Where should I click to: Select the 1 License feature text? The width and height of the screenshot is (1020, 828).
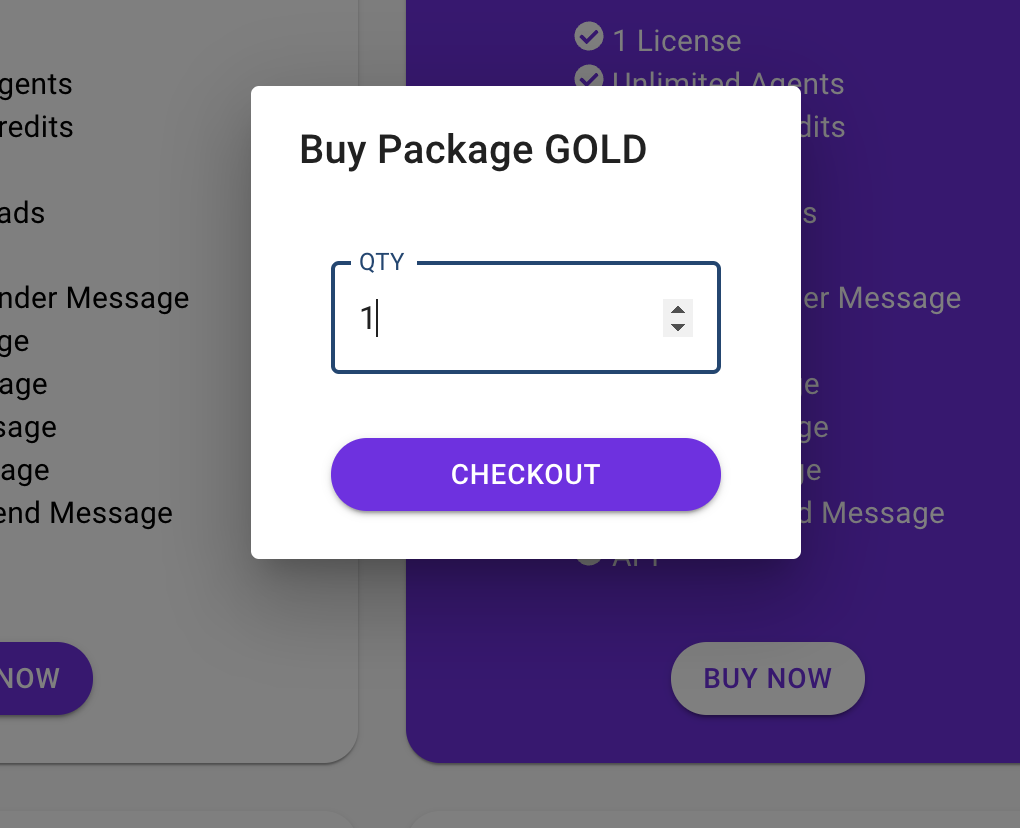pos(677,41)
